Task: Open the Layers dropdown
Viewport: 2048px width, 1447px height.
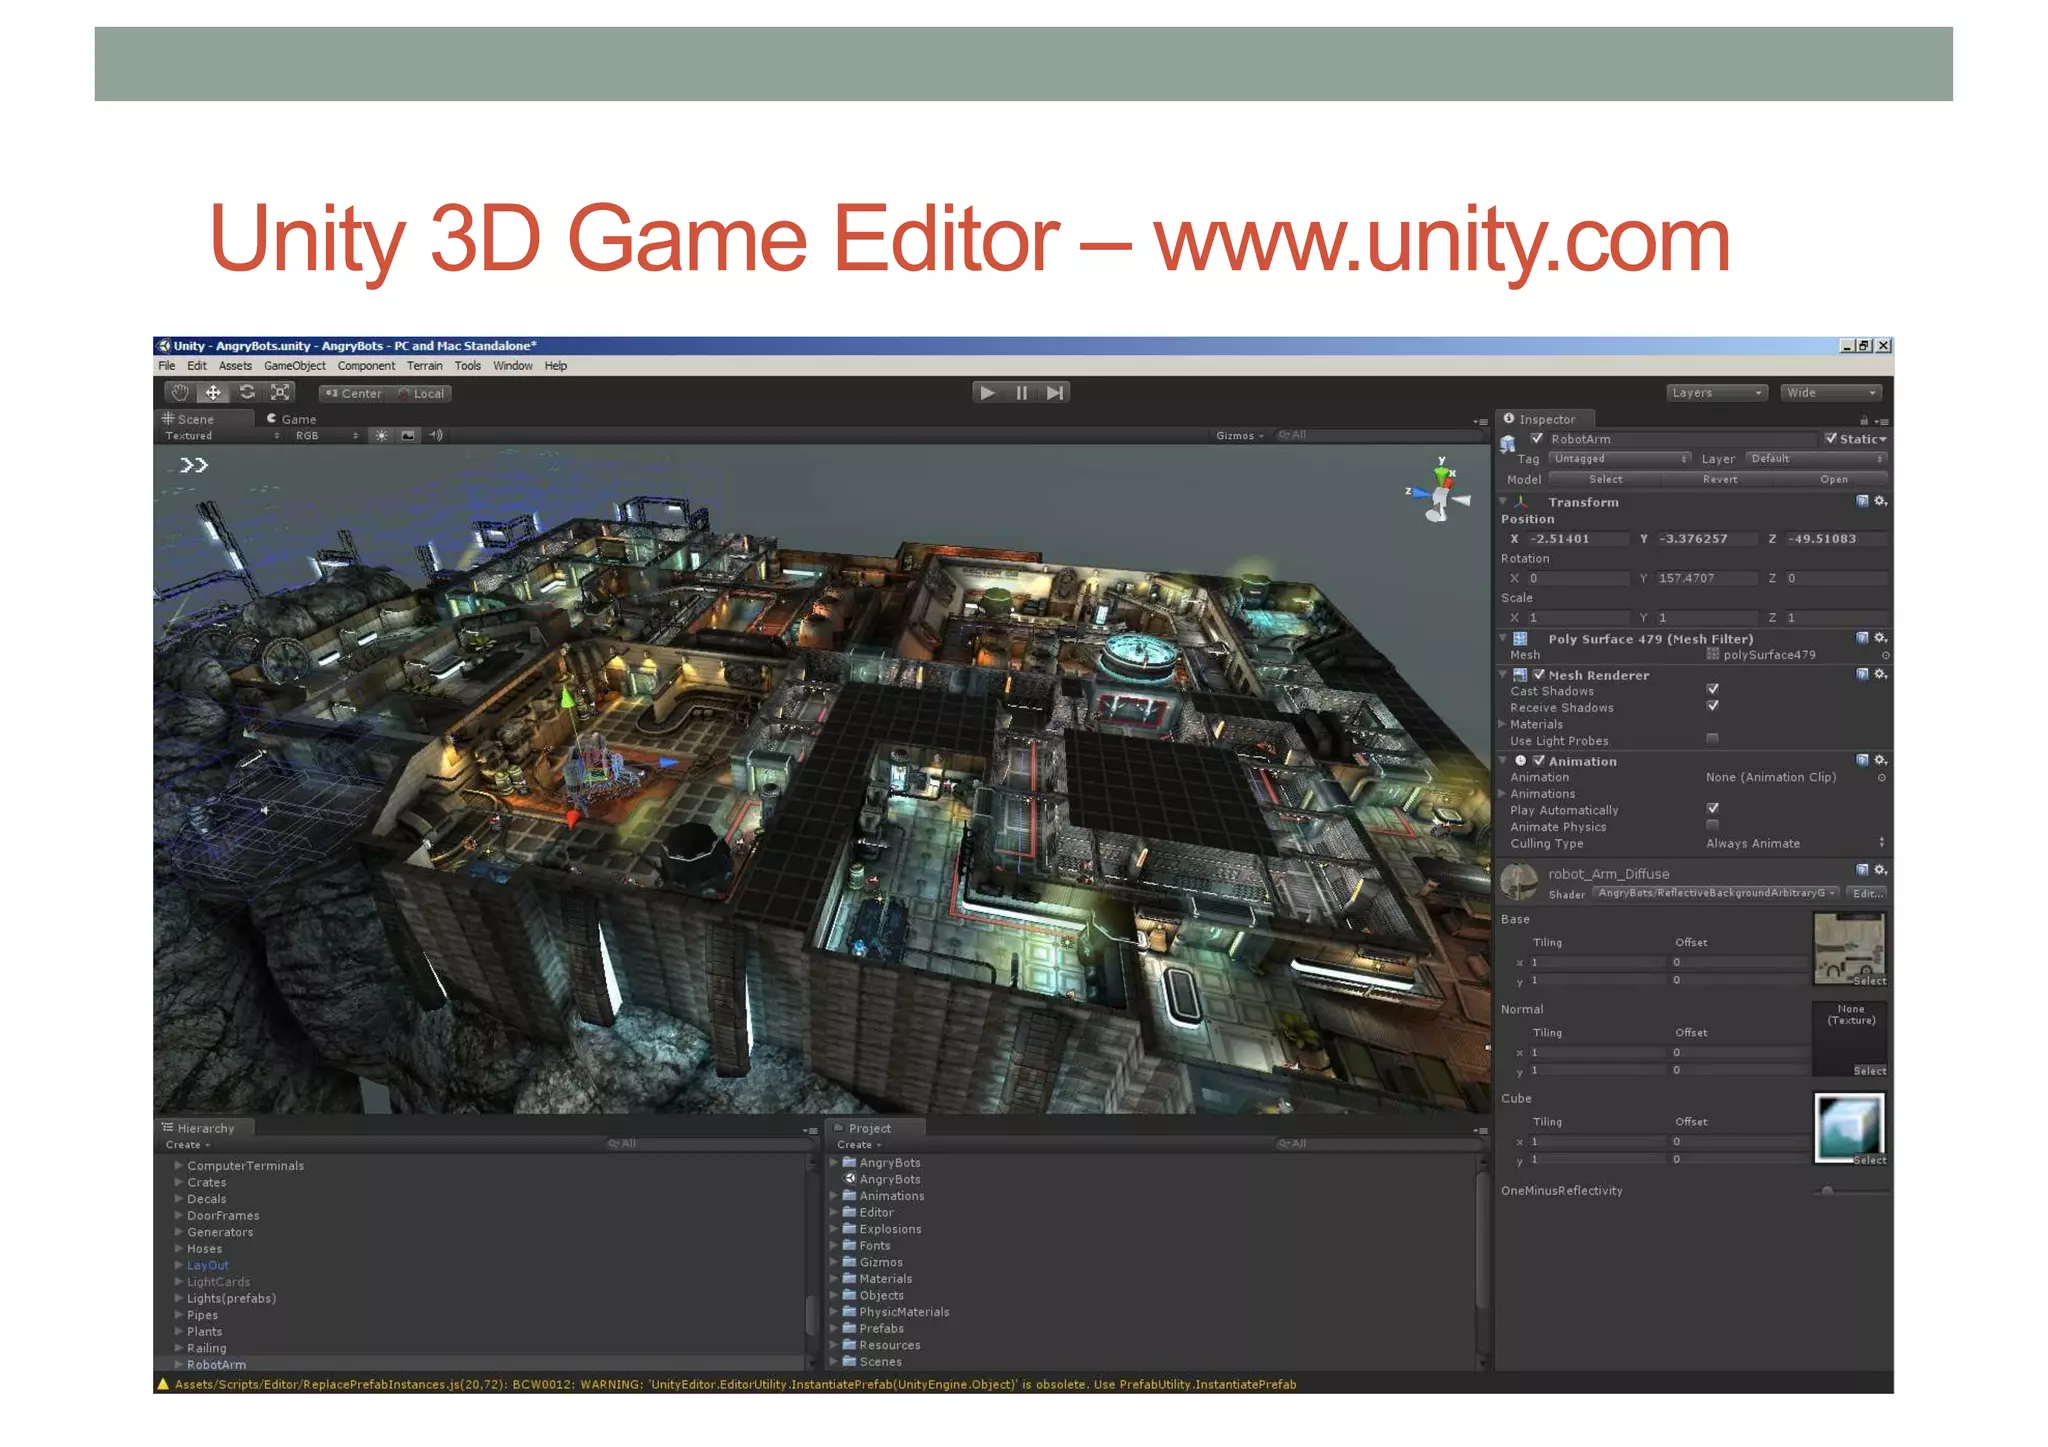Action: coord(1717,393)
